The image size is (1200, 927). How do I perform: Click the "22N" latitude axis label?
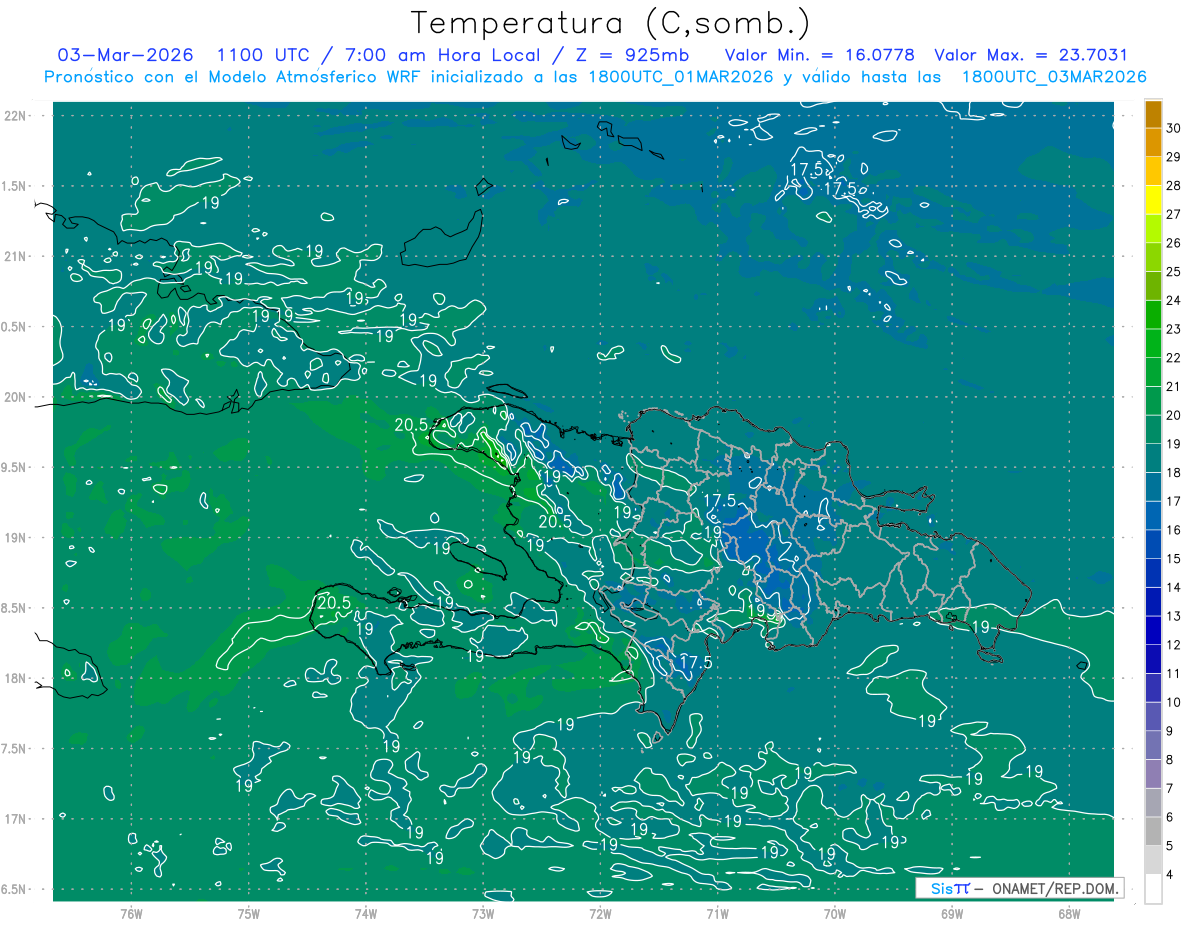coord(16,116)
